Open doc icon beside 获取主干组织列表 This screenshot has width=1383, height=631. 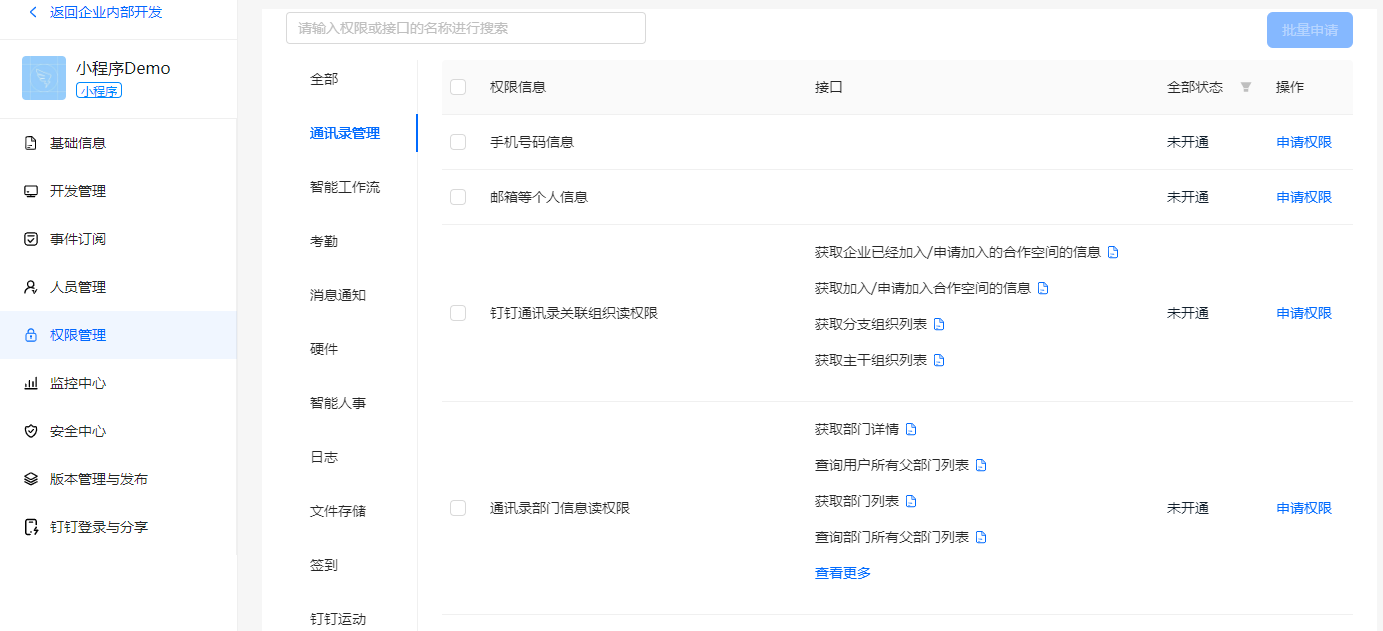point(939,360)
